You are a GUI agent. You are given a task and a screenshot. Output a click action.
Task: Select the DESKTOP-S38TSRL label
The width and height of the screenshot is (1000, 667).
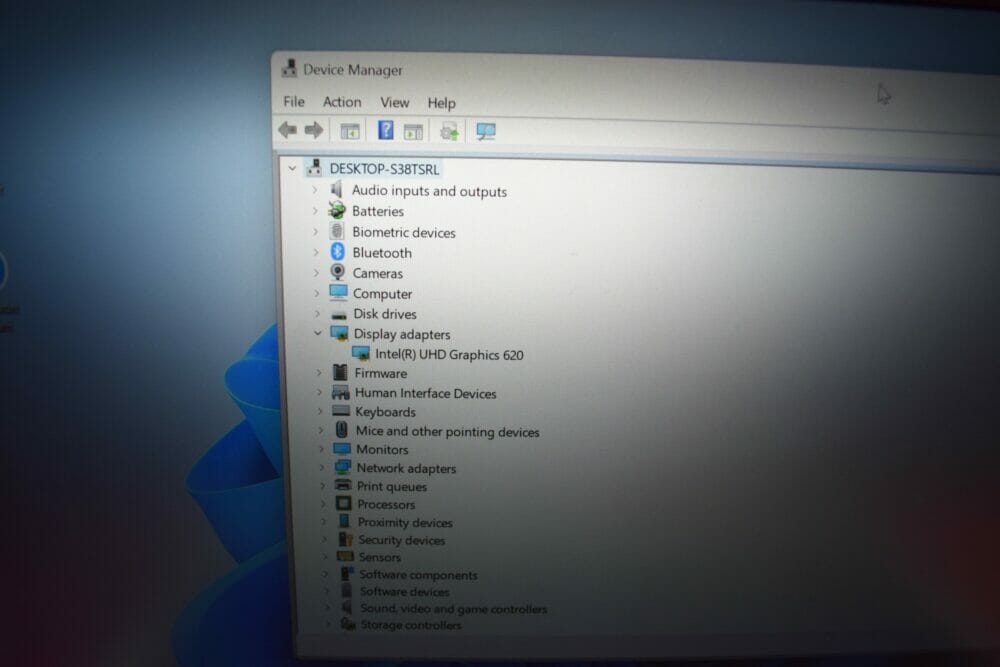tap(384, 169)
